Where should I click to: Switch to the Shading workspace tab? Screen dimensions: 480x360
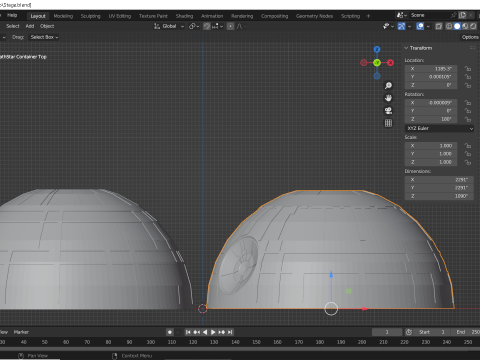point(184,16)
